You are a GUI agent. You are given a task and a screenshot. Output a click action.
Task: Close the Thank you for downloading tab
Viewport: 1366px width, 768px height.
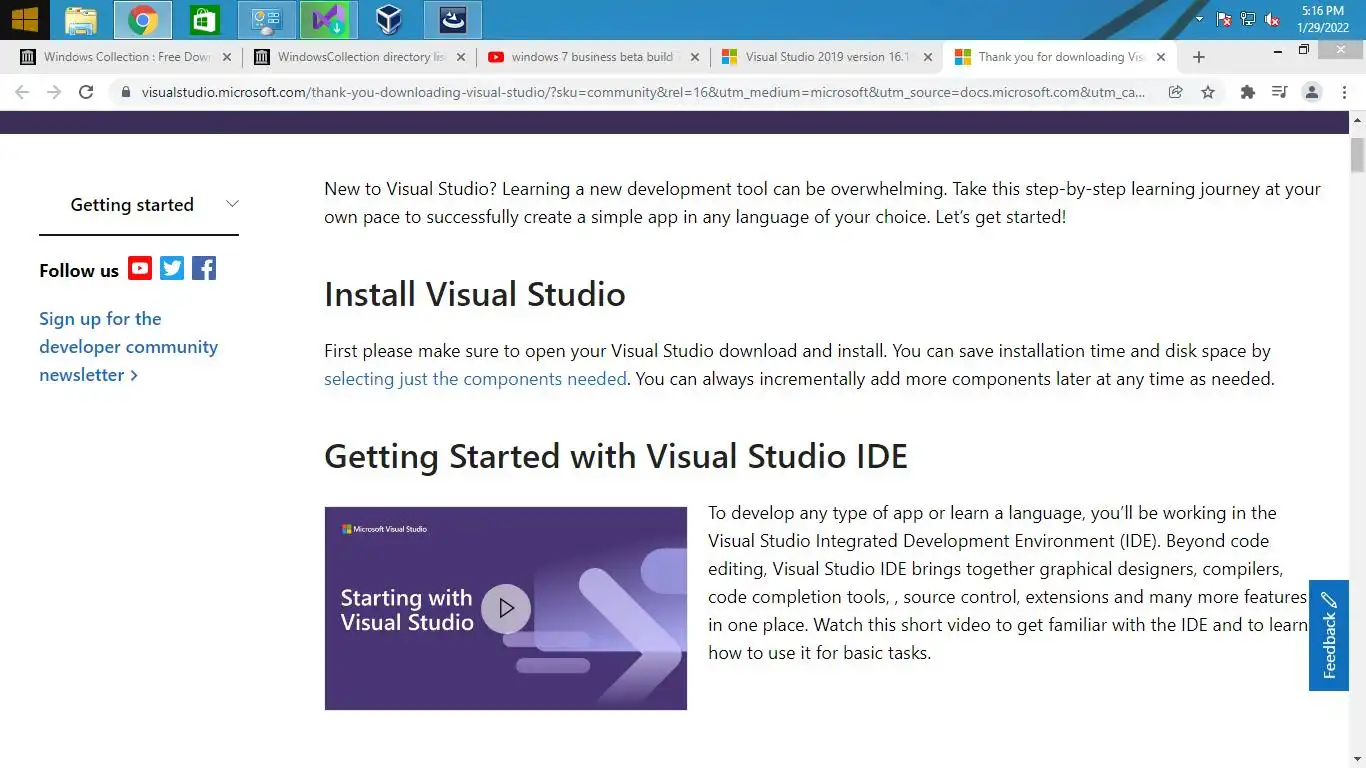[1161, 57]
